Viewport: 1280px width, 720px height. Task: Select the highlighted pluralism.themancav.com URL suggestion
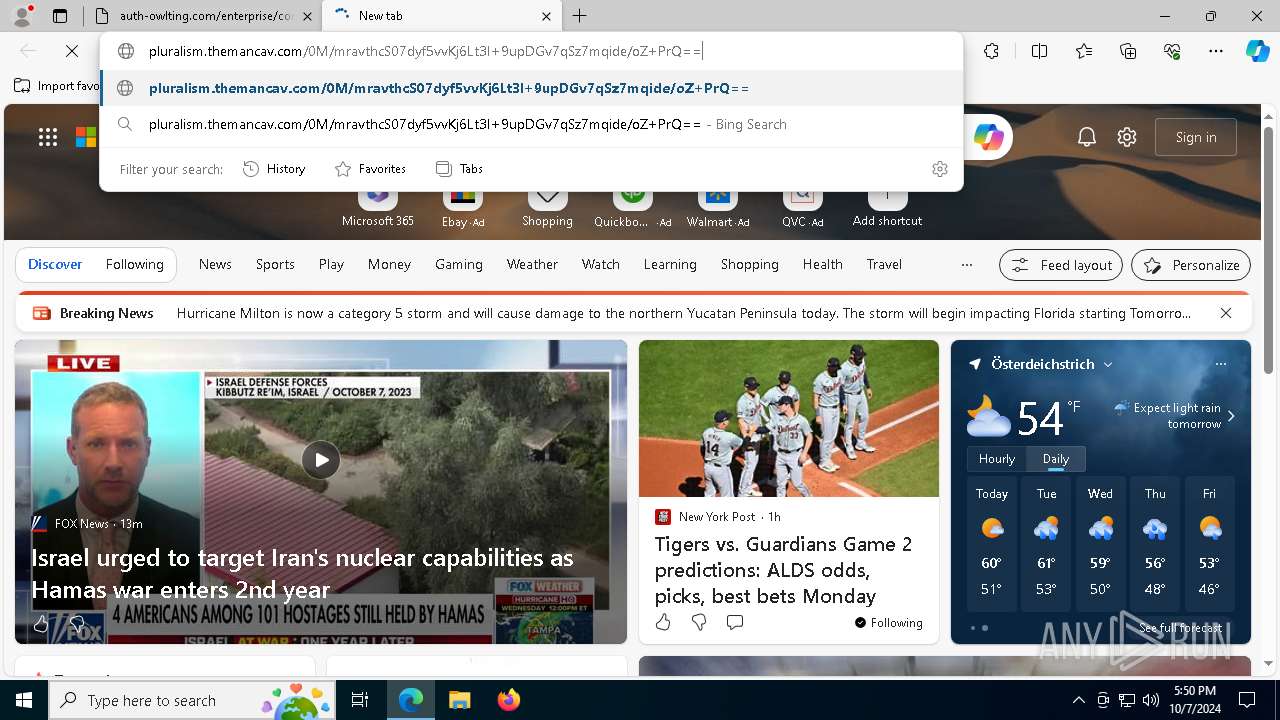point(532,88)
